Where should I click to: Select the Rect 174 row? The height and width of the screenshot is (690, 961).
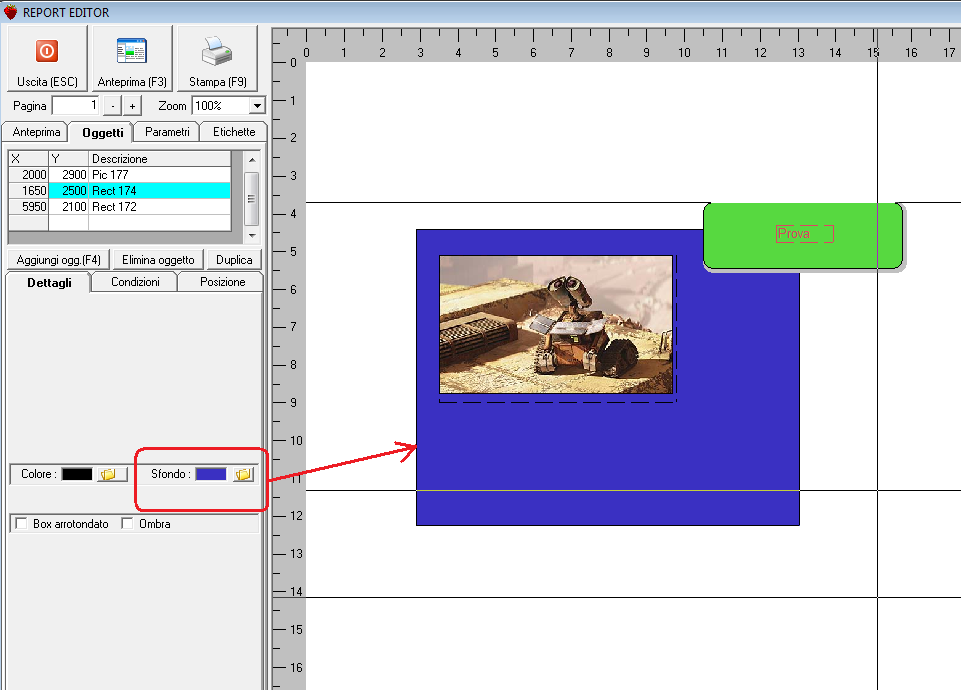(120, 191)
